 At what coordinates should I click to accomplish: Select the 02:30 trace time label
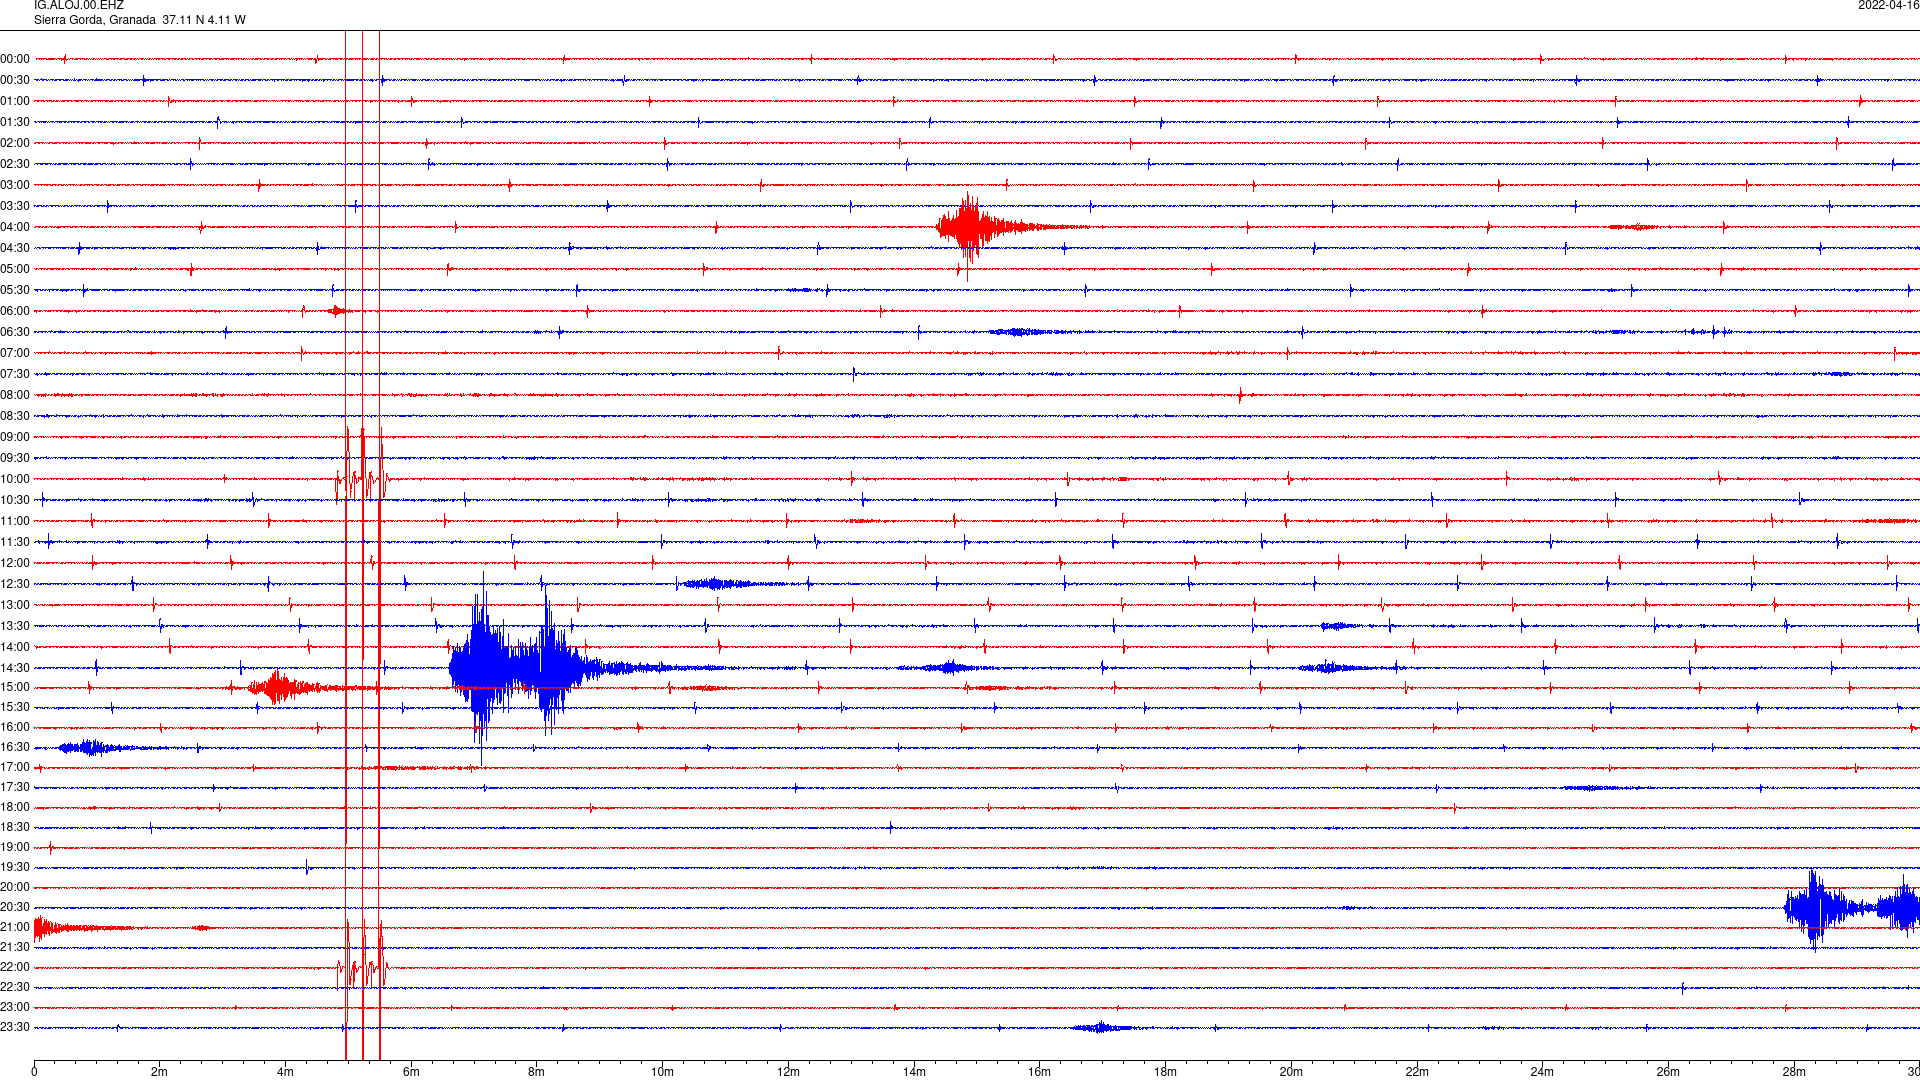coord(15,164)
